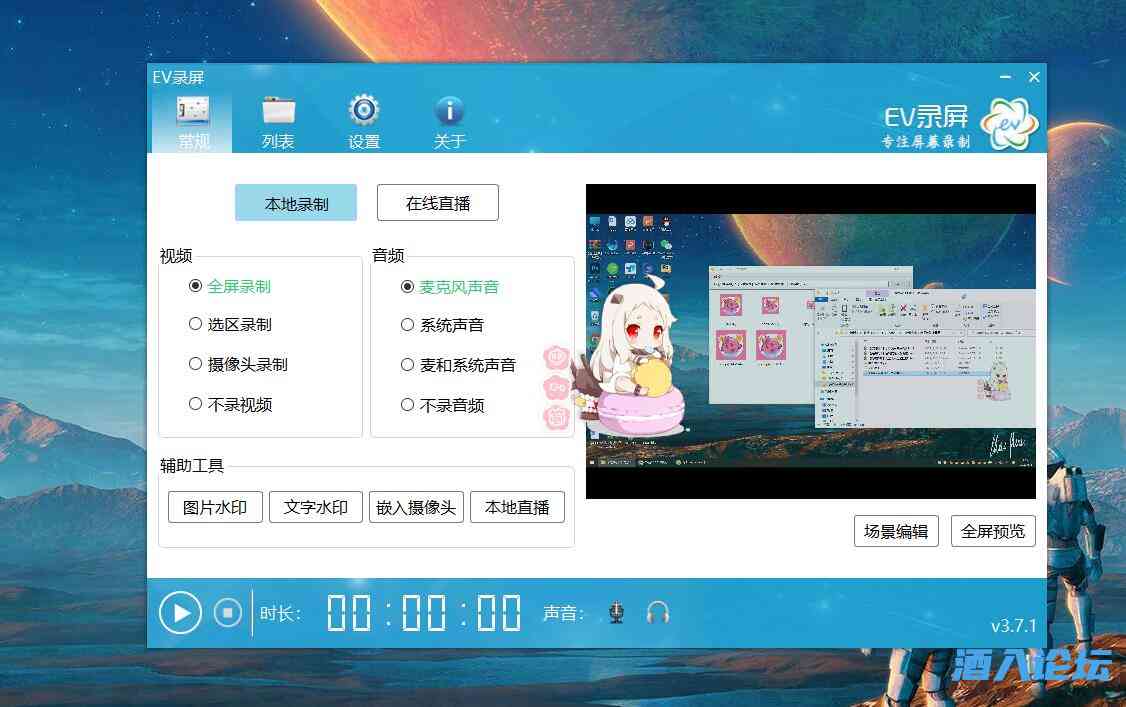
Task: Click the headphones sound icon
Action: (658, 613)
